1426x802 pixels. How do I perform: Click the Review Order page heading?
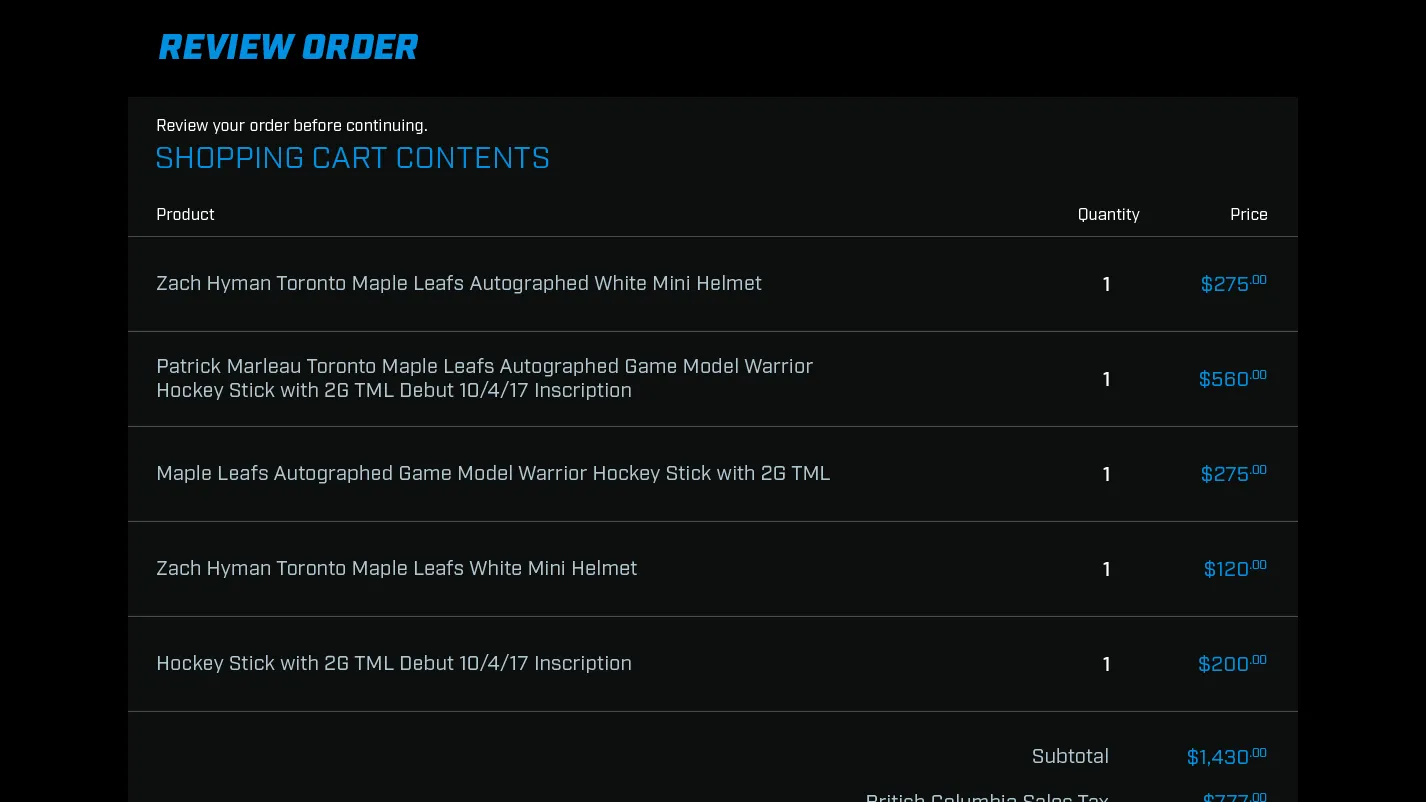click(x=288, y=47)
